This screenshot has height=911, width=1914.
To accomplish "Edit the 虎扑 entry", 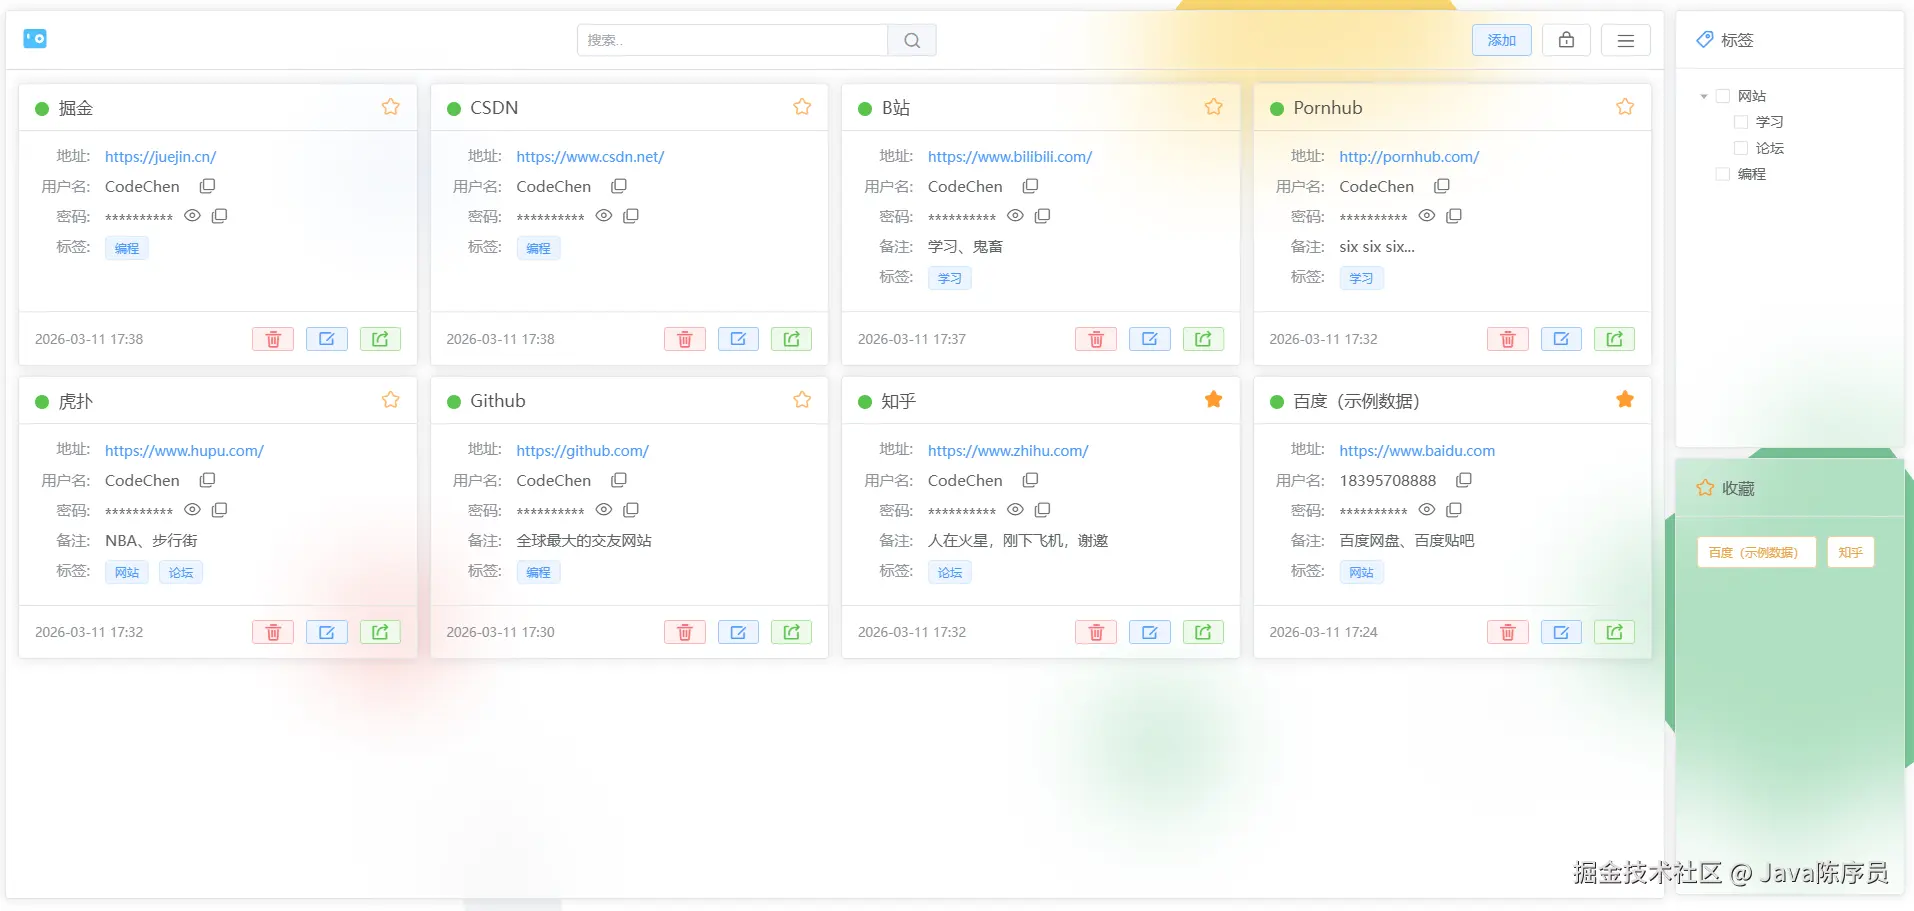I will (327, 632).
